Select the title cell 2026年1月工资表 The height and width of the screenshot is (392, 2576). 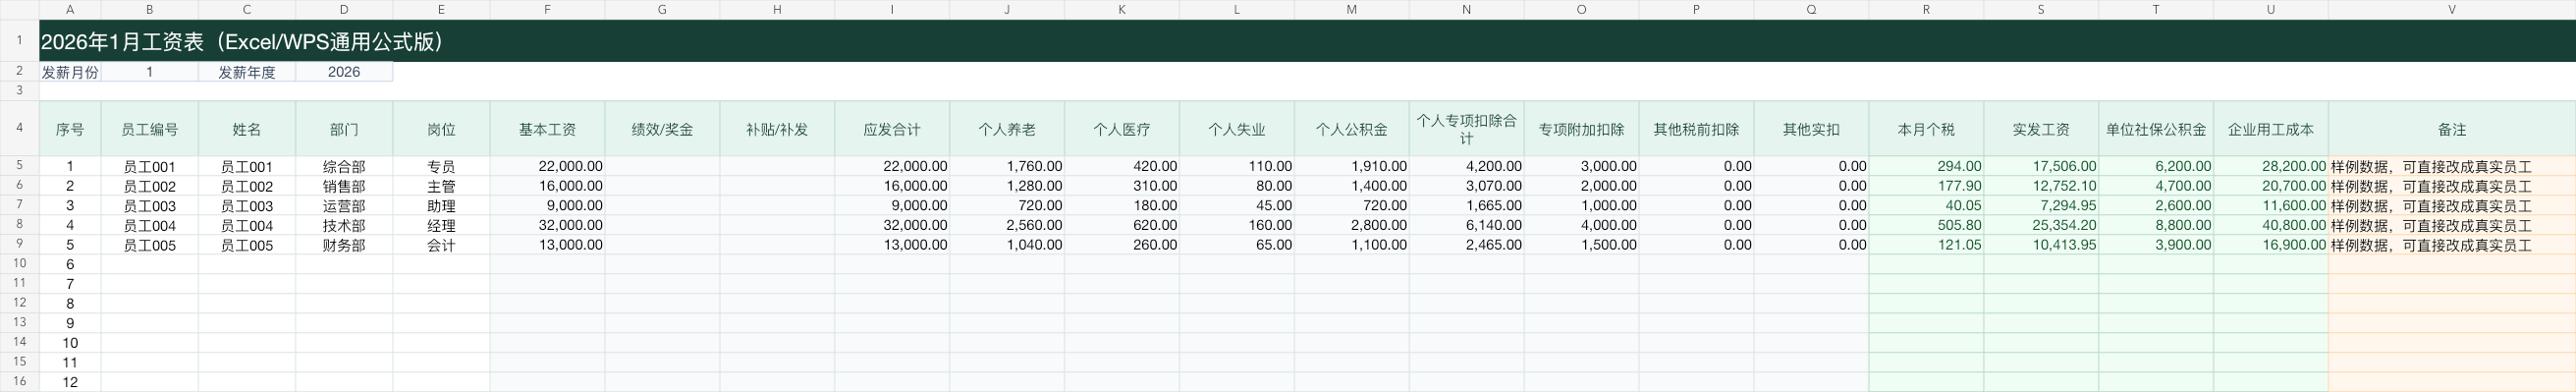(x=1307, y=41)
